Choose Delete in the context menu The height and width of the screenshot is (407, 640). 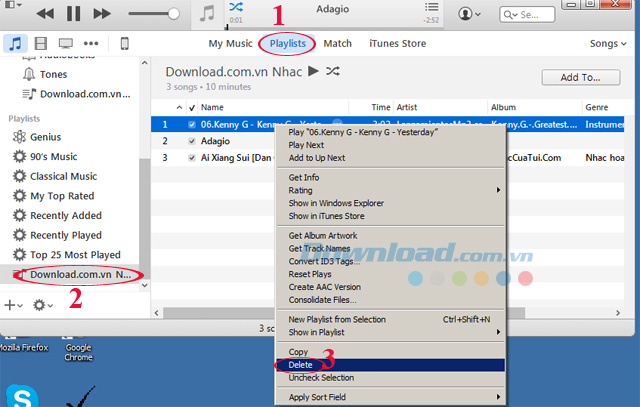coord(390,365)
